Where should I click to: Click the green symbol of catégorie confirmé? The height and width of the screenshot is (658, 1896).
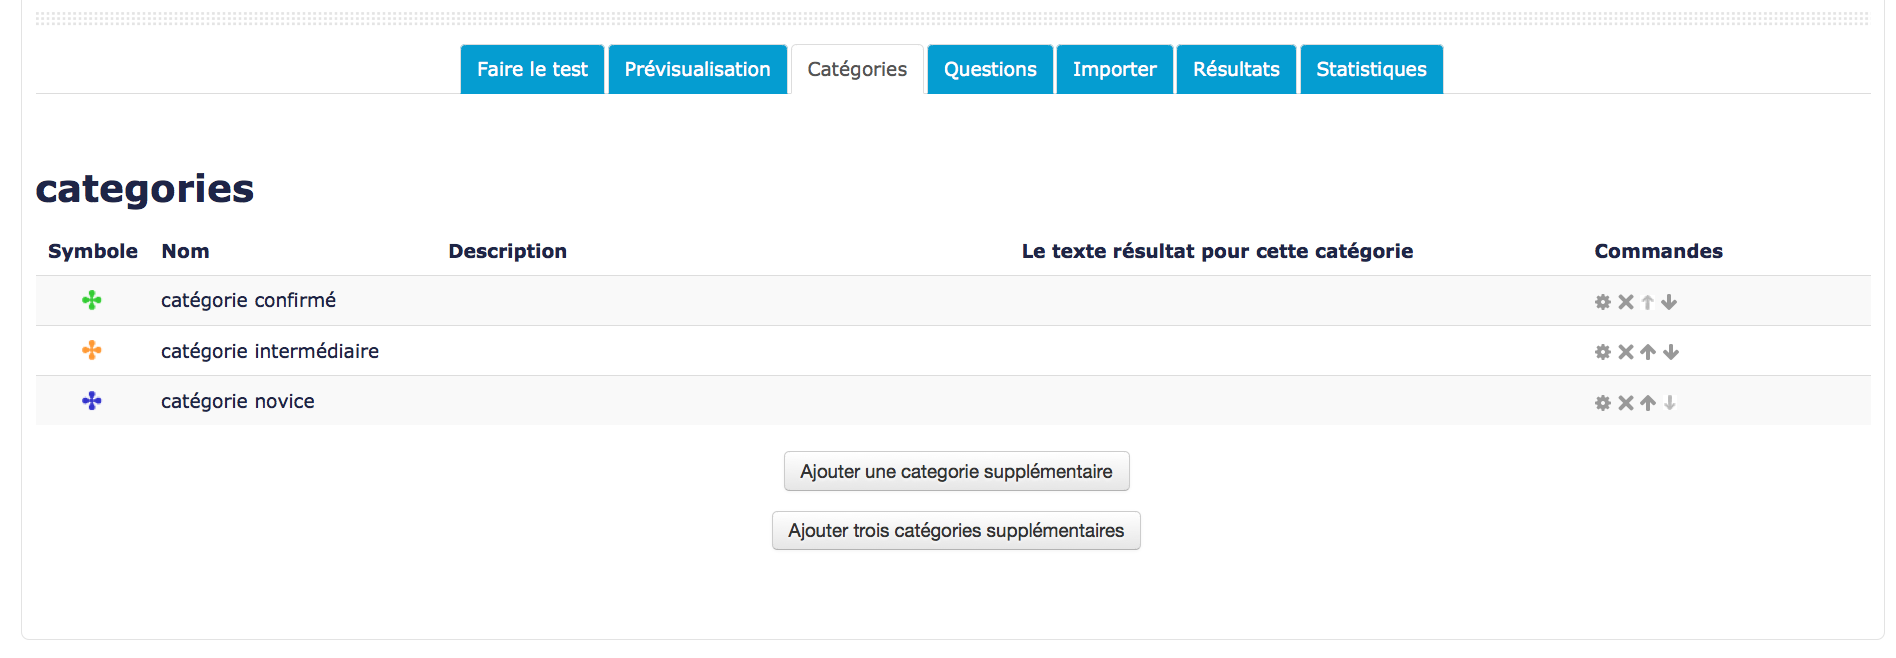[x=92, y=300]
